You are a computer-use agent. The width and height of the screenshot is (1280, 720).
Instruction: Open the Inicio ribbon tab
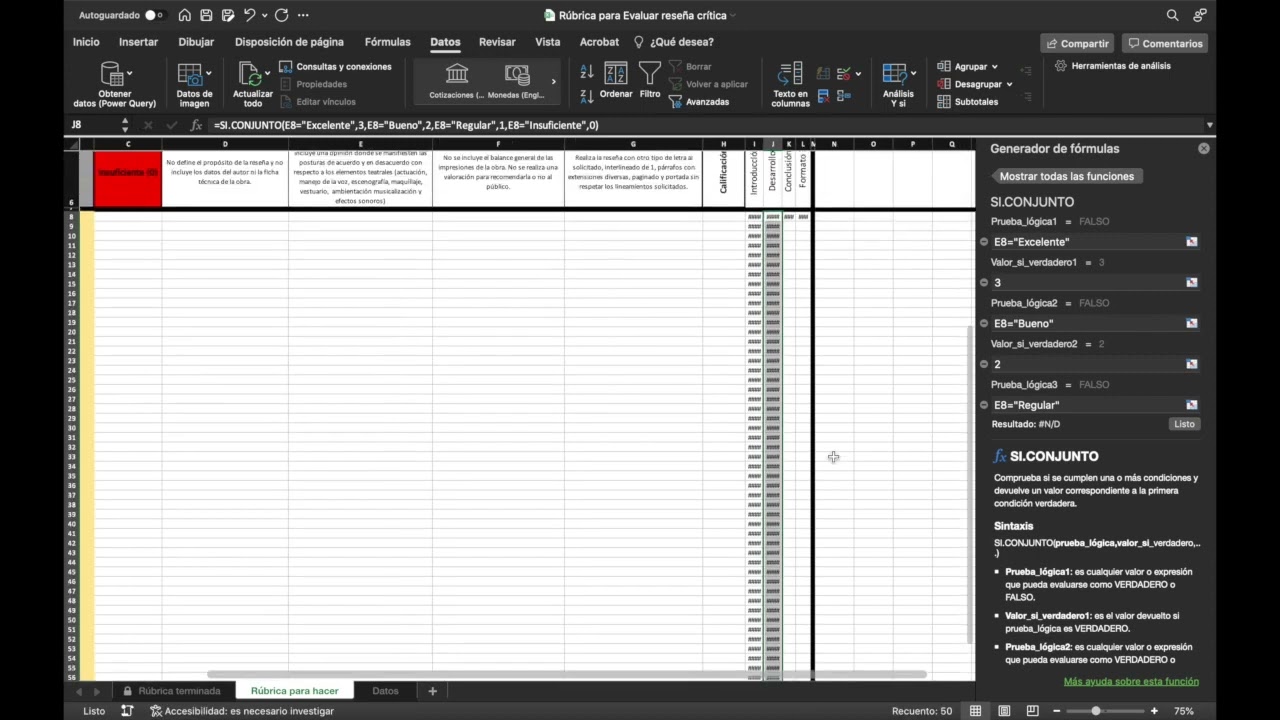(86, 42)
